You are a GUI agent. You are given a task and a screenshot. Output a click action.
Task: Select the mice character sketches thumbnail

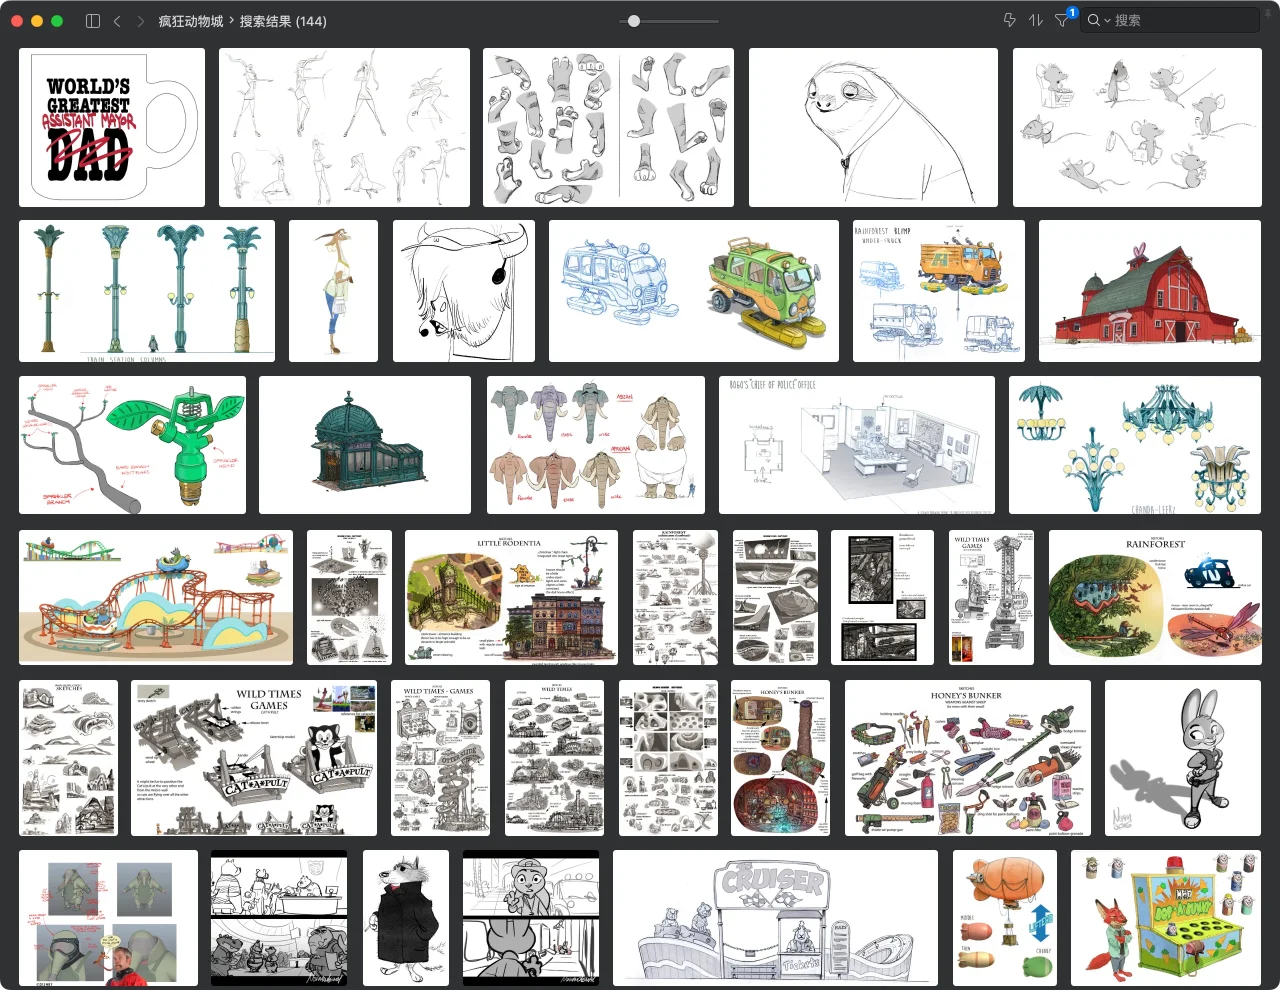point(1137,127)
